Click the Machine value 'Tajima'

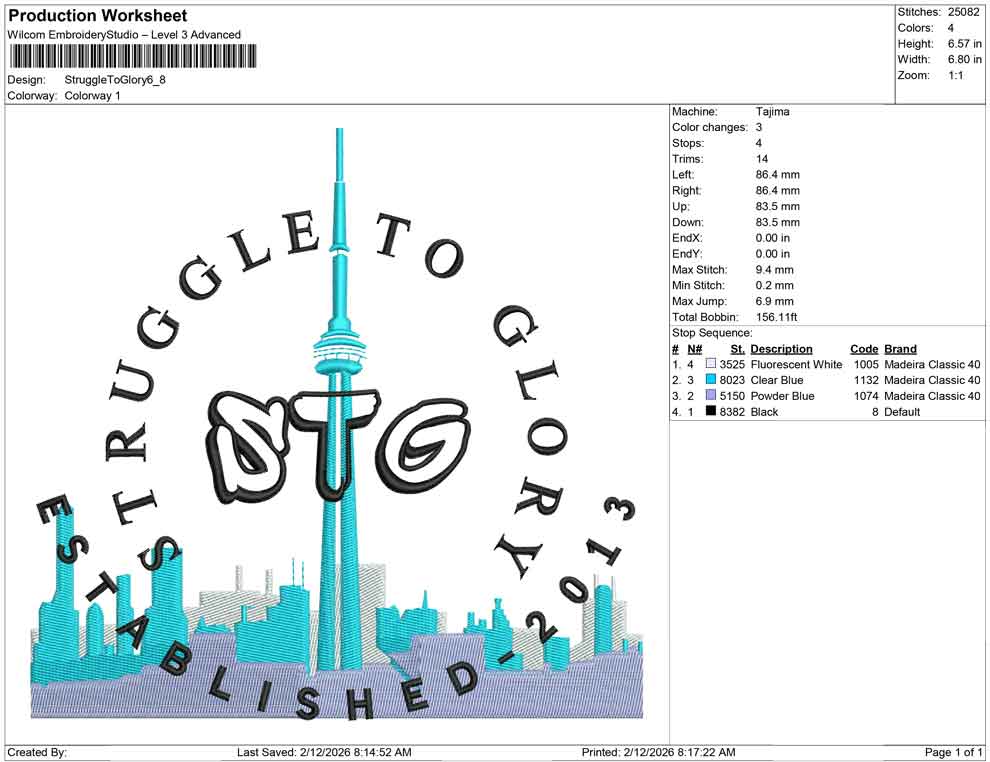pos(773,112)
